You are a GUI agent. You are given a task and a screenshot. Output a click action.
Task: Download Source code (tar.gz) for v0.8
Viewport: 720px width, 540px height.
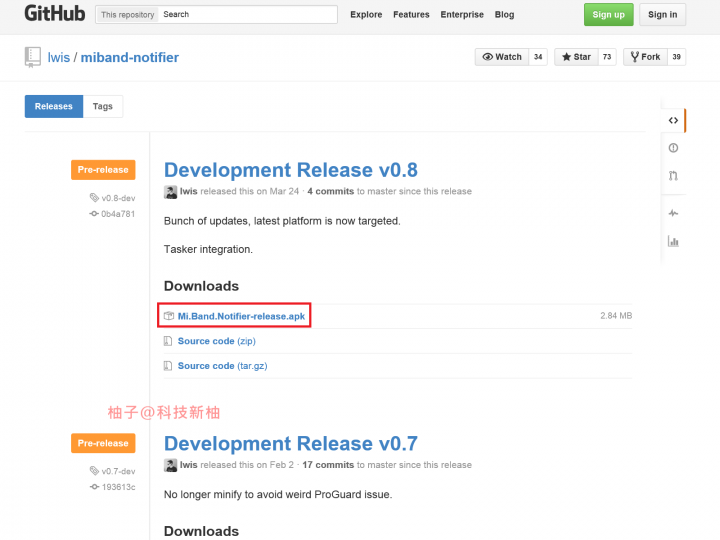click(x=222, y=366)
